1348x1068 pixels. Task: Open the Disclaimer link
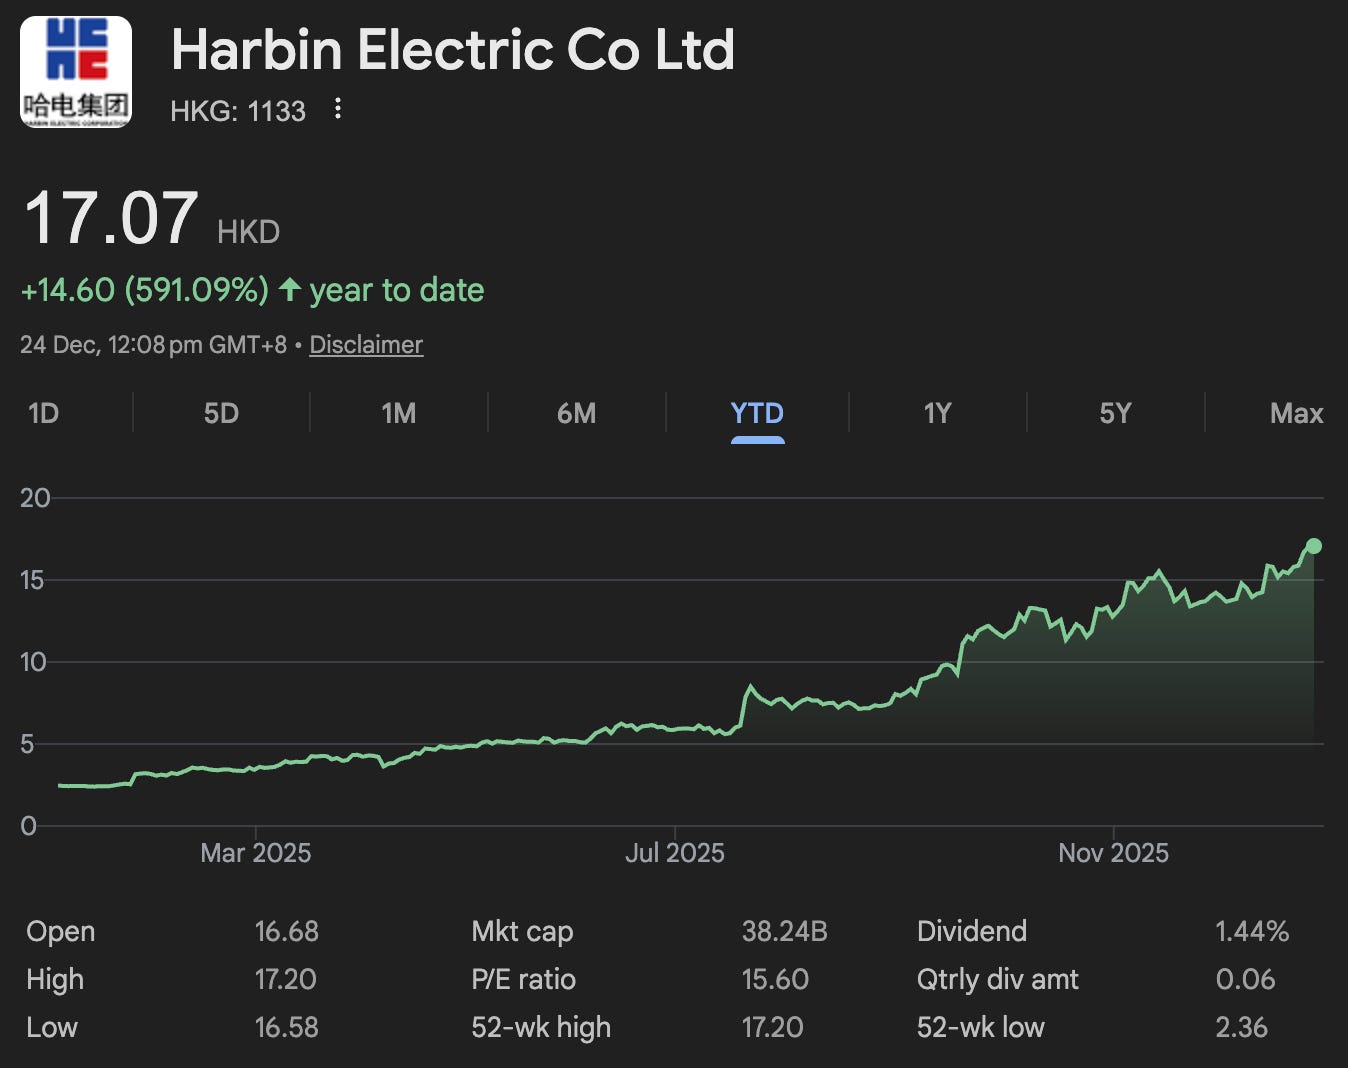pos(366,345)
